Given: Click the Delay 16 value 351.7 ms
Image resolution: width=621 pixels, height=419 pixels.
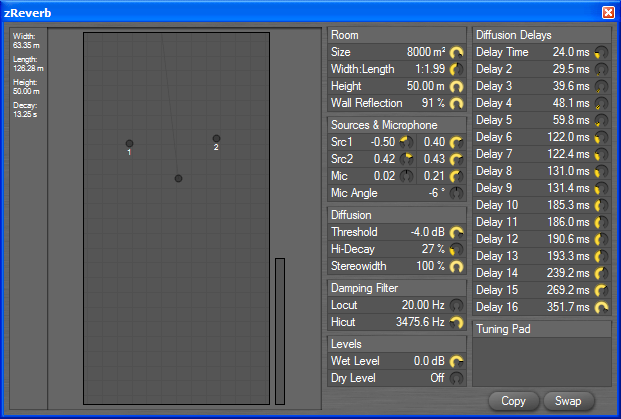Looking at the screenshot, I should pyautogui.click(x=568, y=307).
